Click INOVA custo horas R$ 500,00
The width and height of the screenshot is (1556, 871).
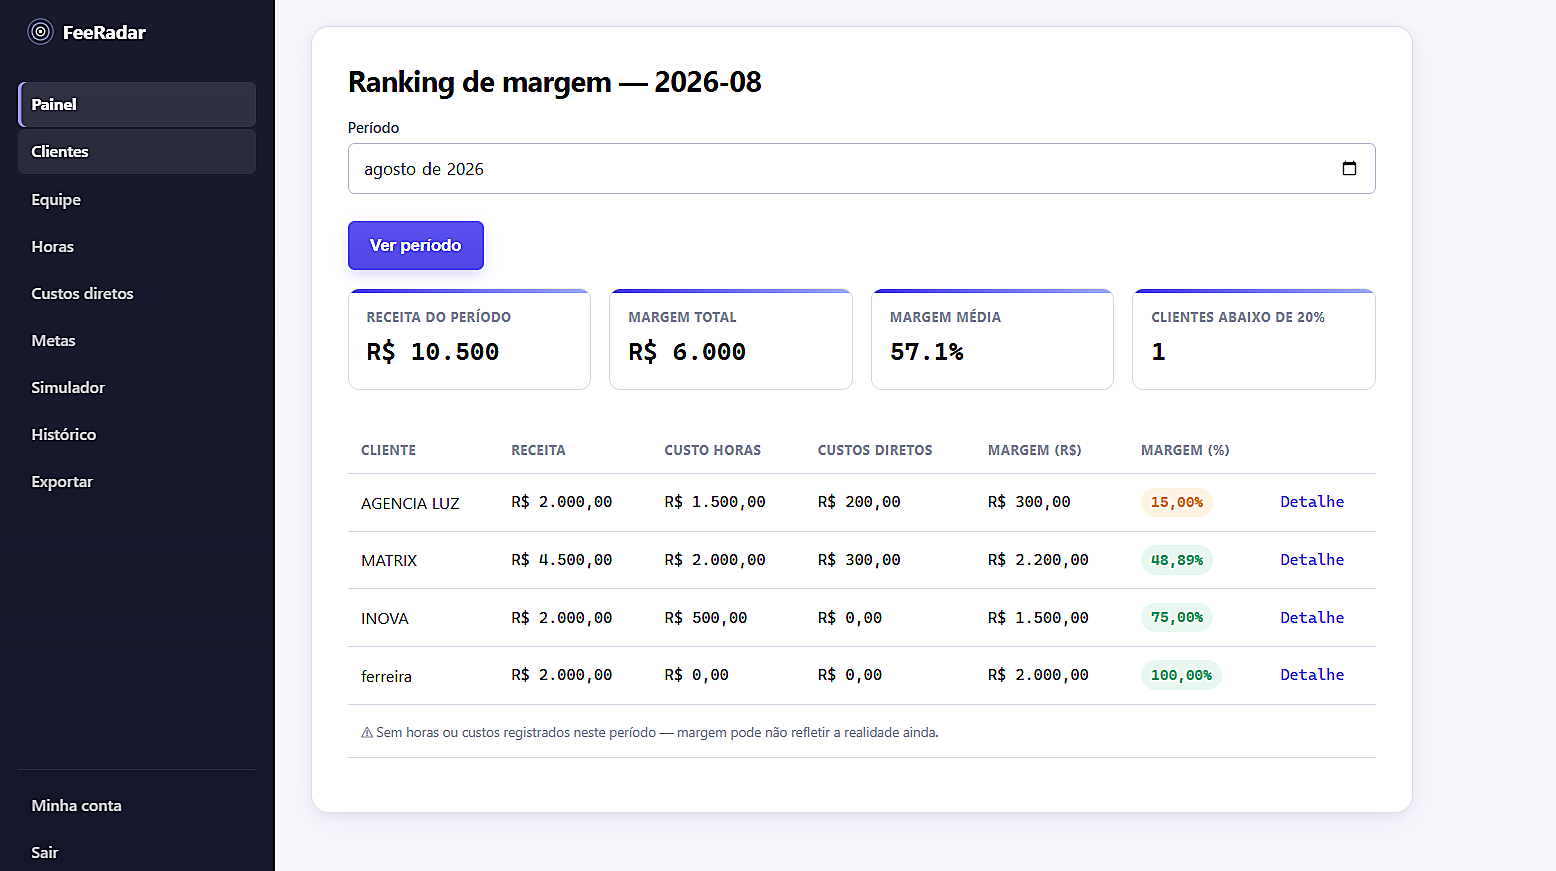point(706,618)
